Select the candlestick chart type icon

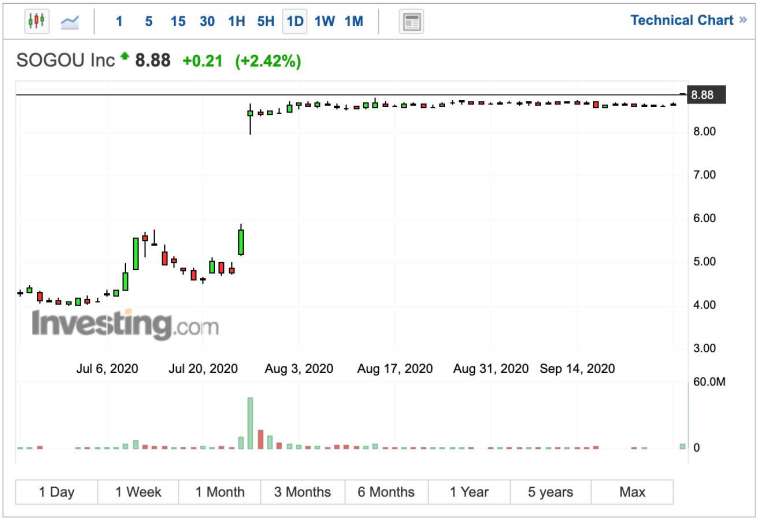pos(37,21)
